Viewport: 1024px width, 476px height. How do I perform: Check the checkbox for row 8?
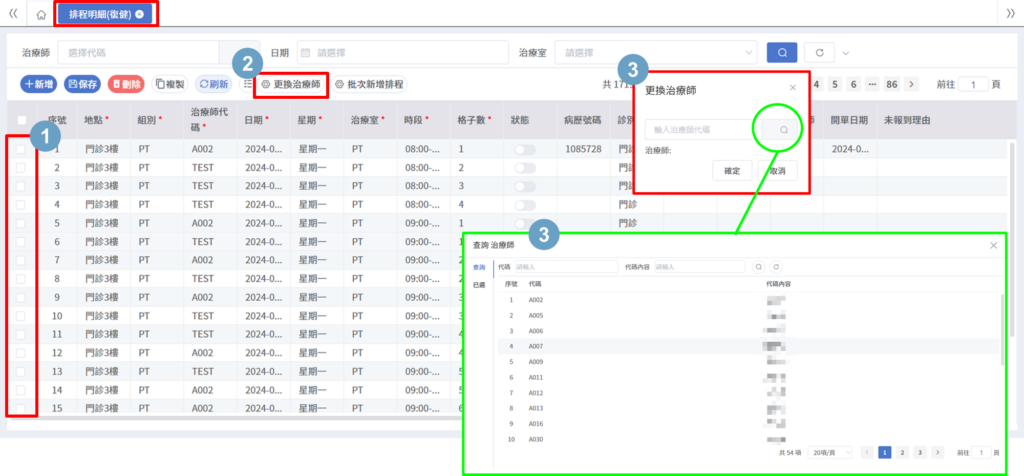pos(21,279)
